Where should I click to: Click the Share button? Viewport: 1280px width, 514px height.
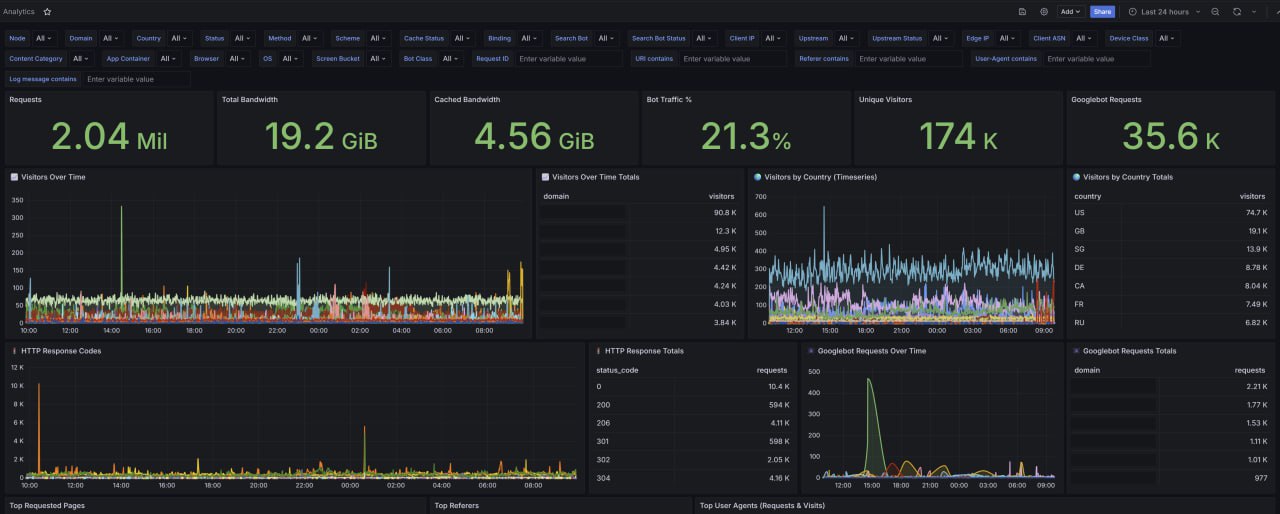click(x=1102, y=12)
